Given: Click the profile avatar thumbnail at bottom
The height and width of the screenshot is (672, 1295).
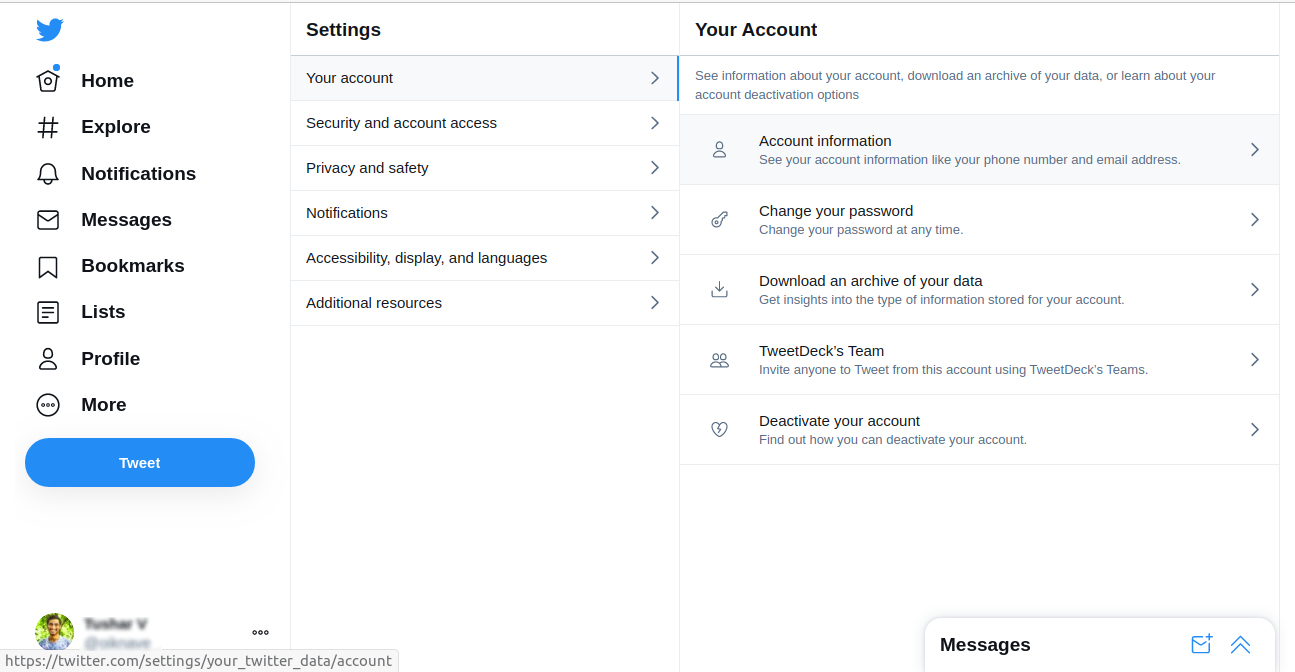Looking at the screenshot, I should click(54, 632).
